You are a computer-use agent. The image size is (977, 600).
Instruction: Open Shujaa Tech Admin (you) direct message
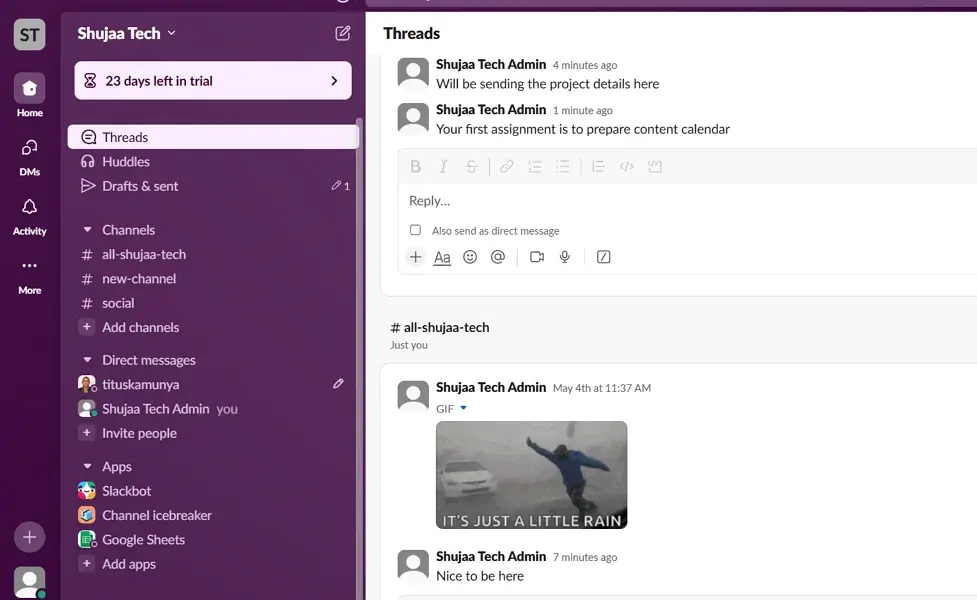click(x=213, y=409)
